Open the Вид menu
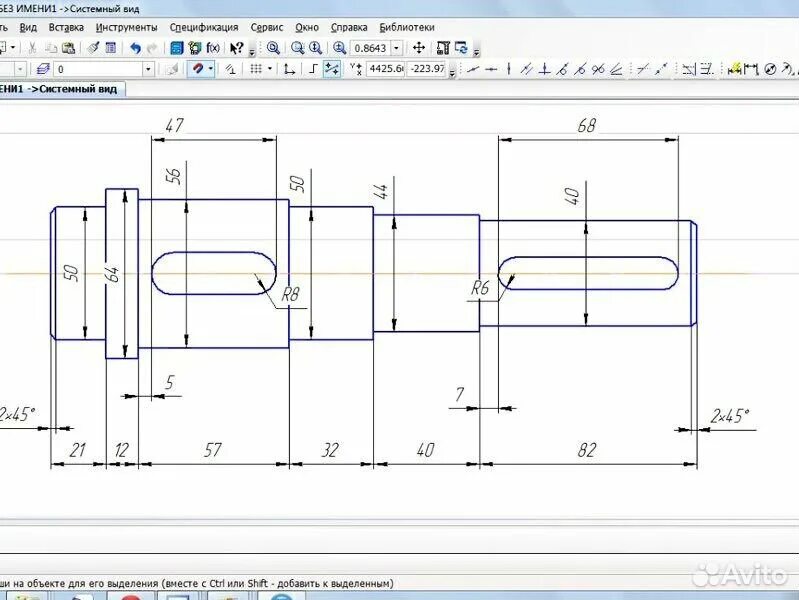 tap(28, 27)
